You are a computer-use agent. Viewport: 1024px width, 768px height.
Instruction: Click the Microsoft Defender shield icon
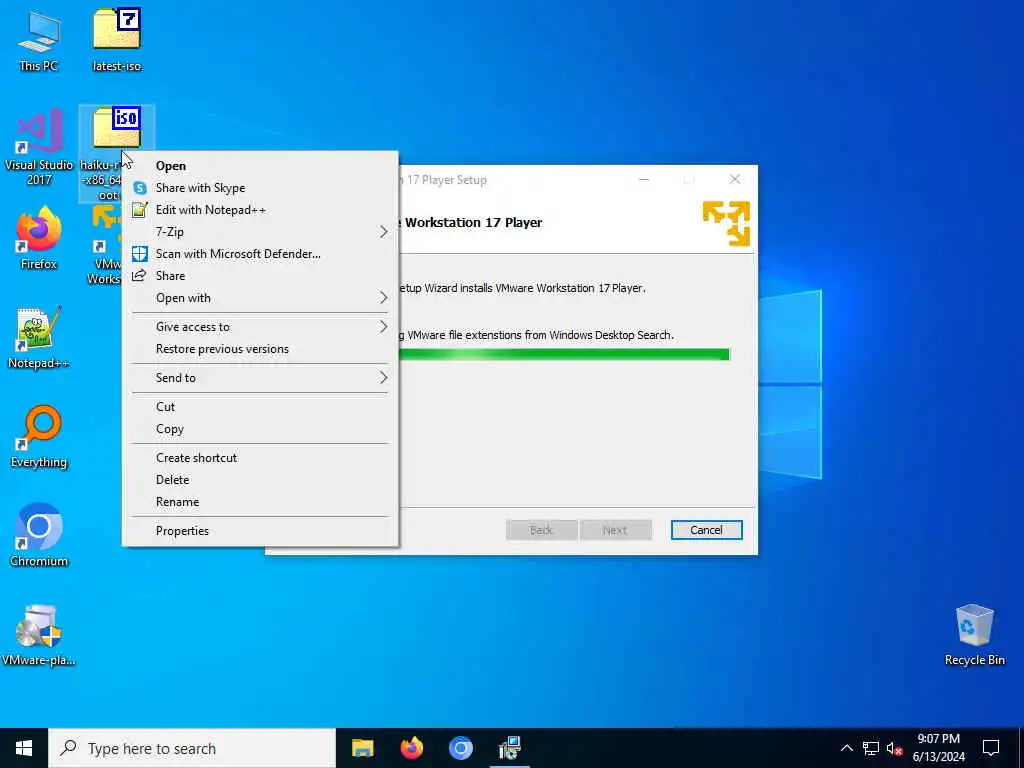tap(140, 253)
